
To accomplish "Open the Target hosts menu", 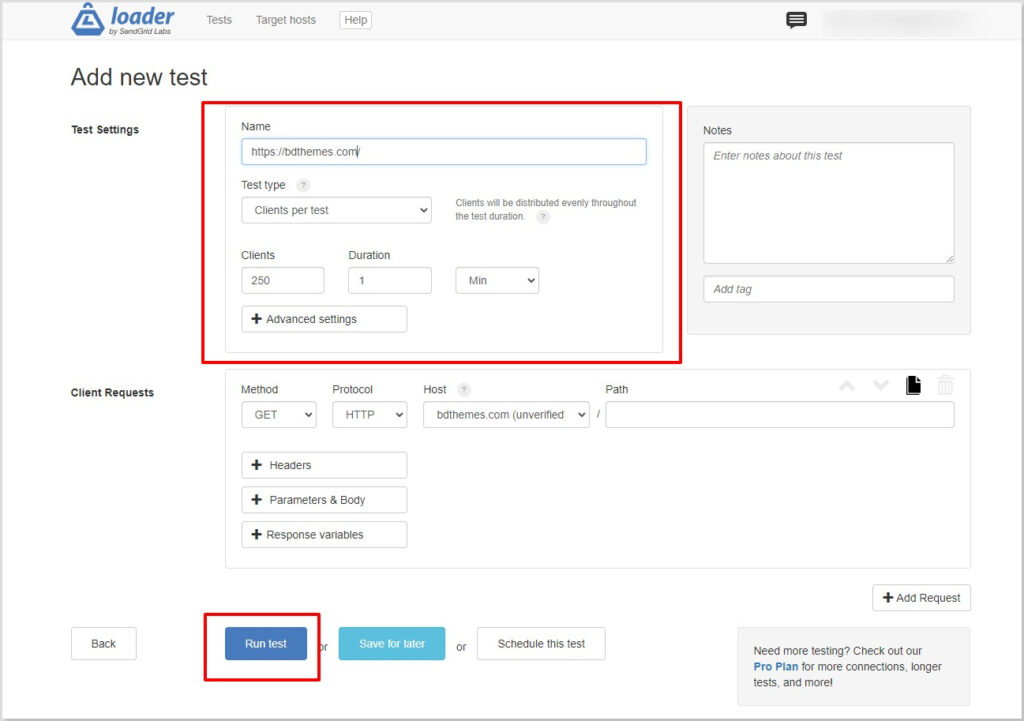I will (x=285, y=20).
